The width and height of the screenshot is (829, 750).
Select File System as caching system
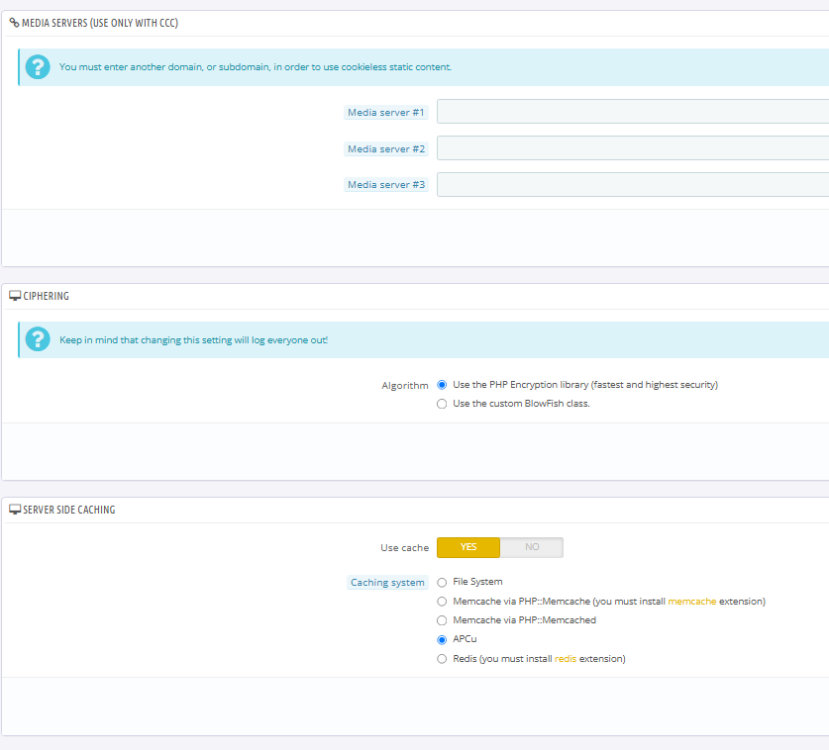point(442,582)
